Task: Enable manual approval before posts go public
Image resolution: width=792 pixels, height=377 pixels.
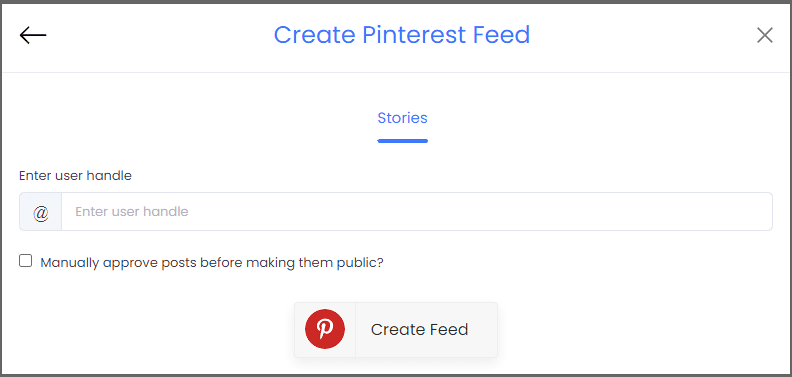Action: [25, 261]
